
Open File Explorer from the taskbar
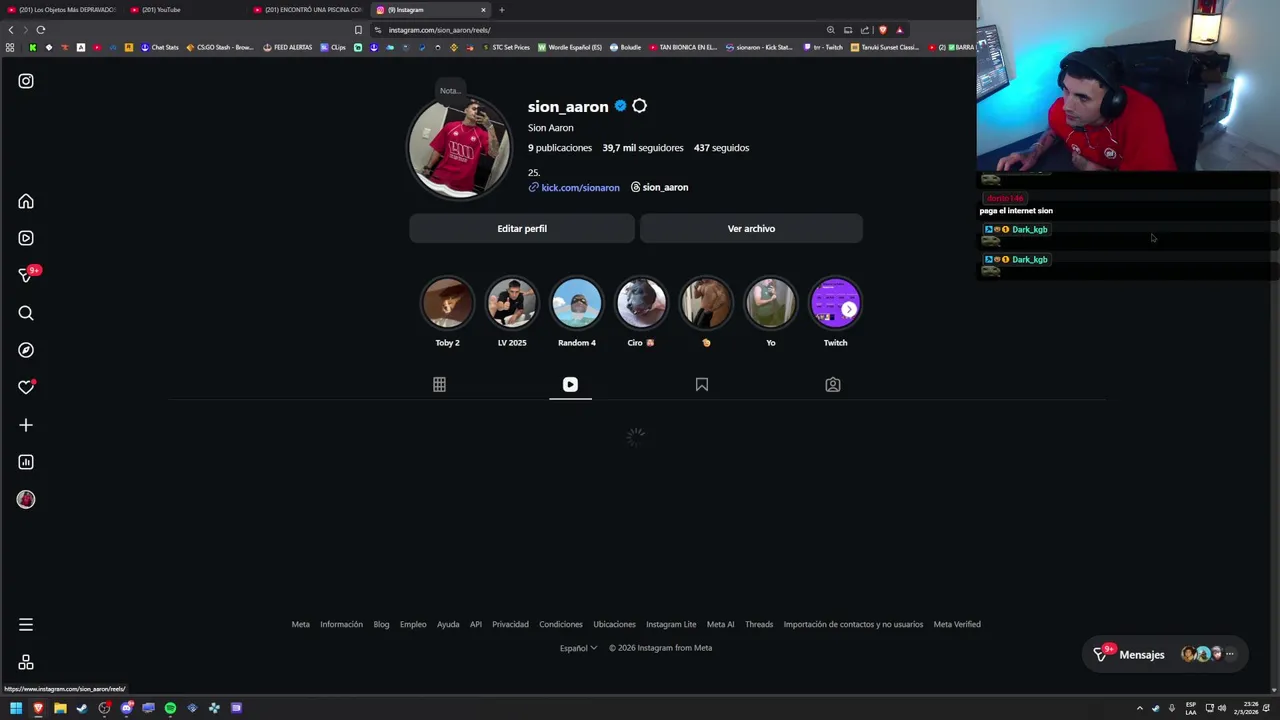click(x=60, y=708)
